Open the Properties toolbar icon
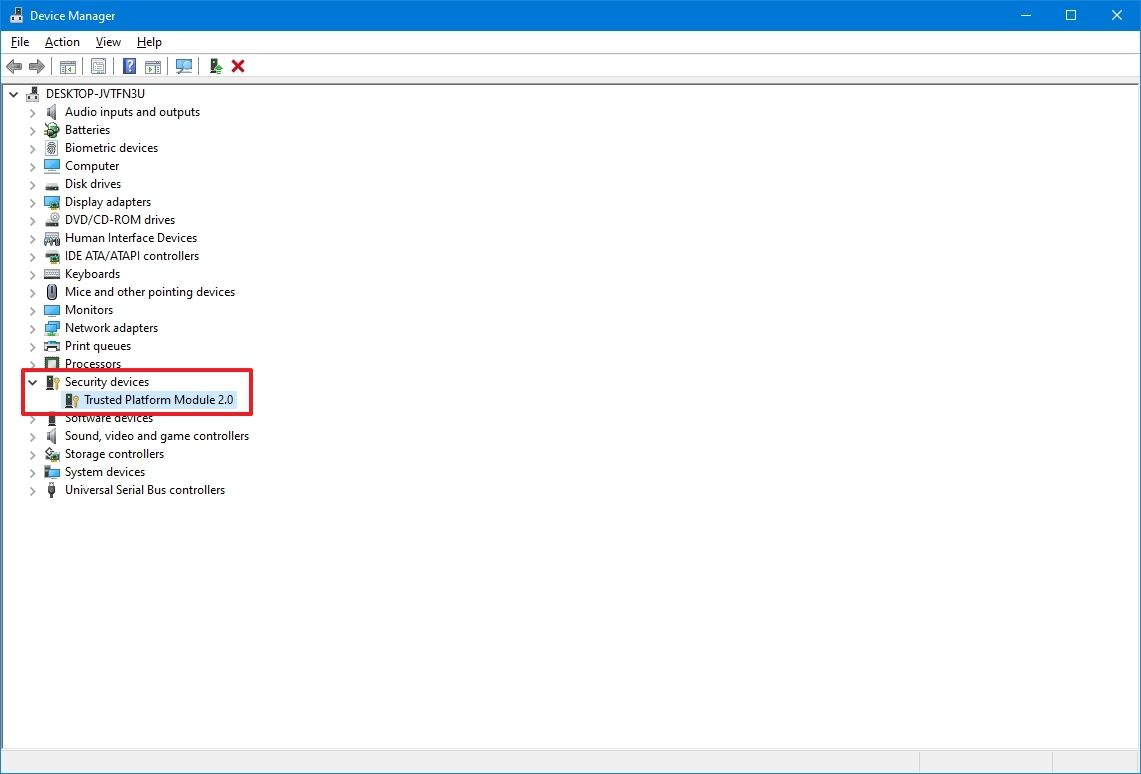The width and height of the screenshot is (1141, 774). point(98,66)
